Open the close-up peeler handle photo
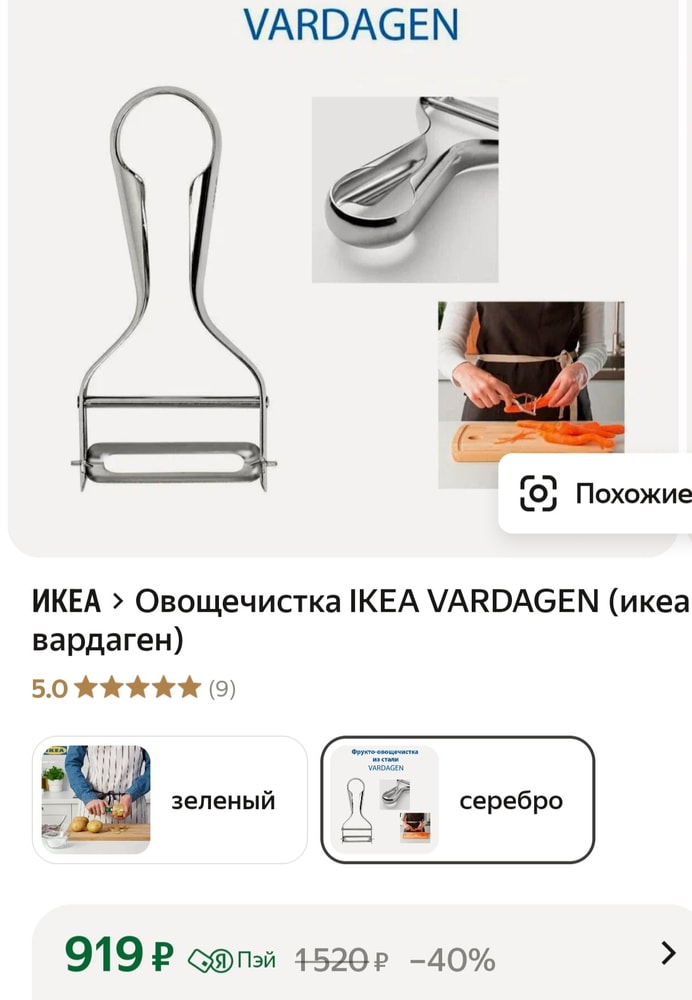This screenshot has width=692, height=1000. [405, 189]
